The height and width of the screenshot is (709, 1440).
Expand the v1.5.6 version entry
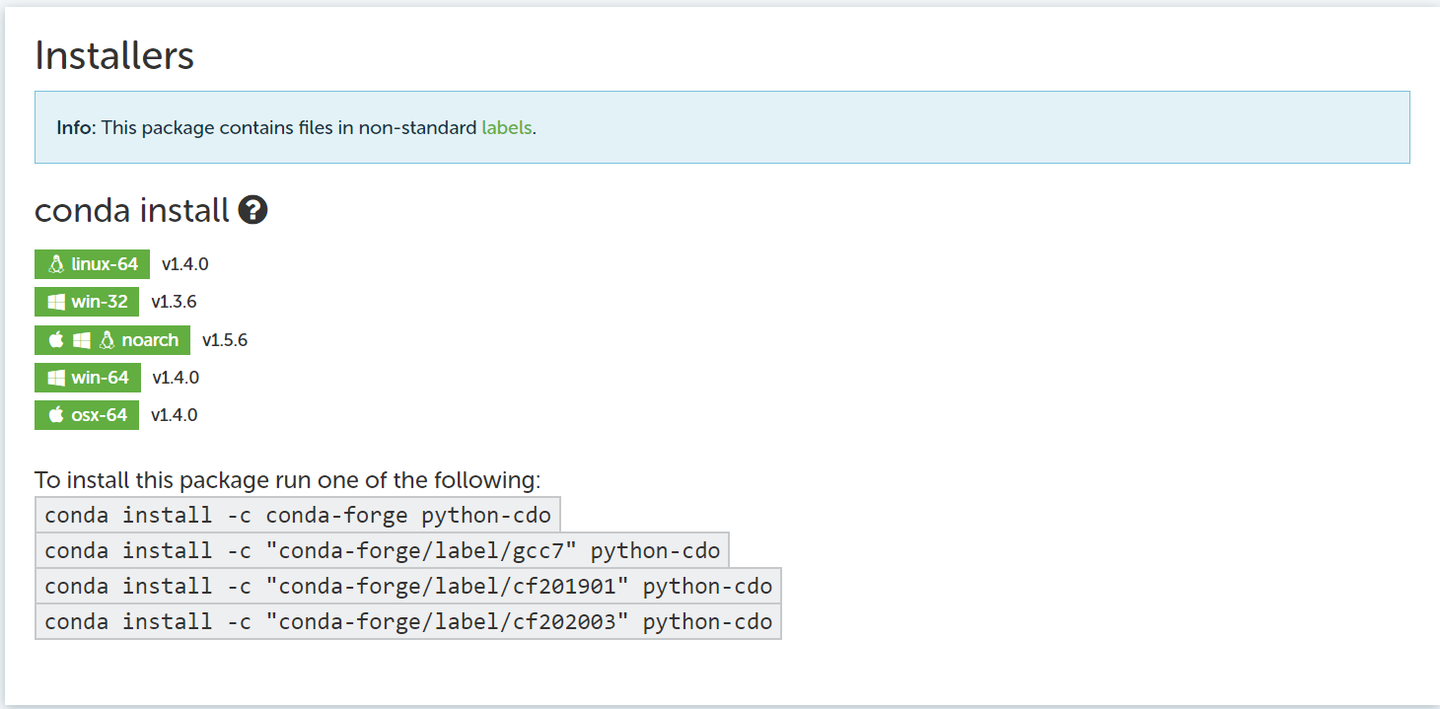[x=224, y=339]
